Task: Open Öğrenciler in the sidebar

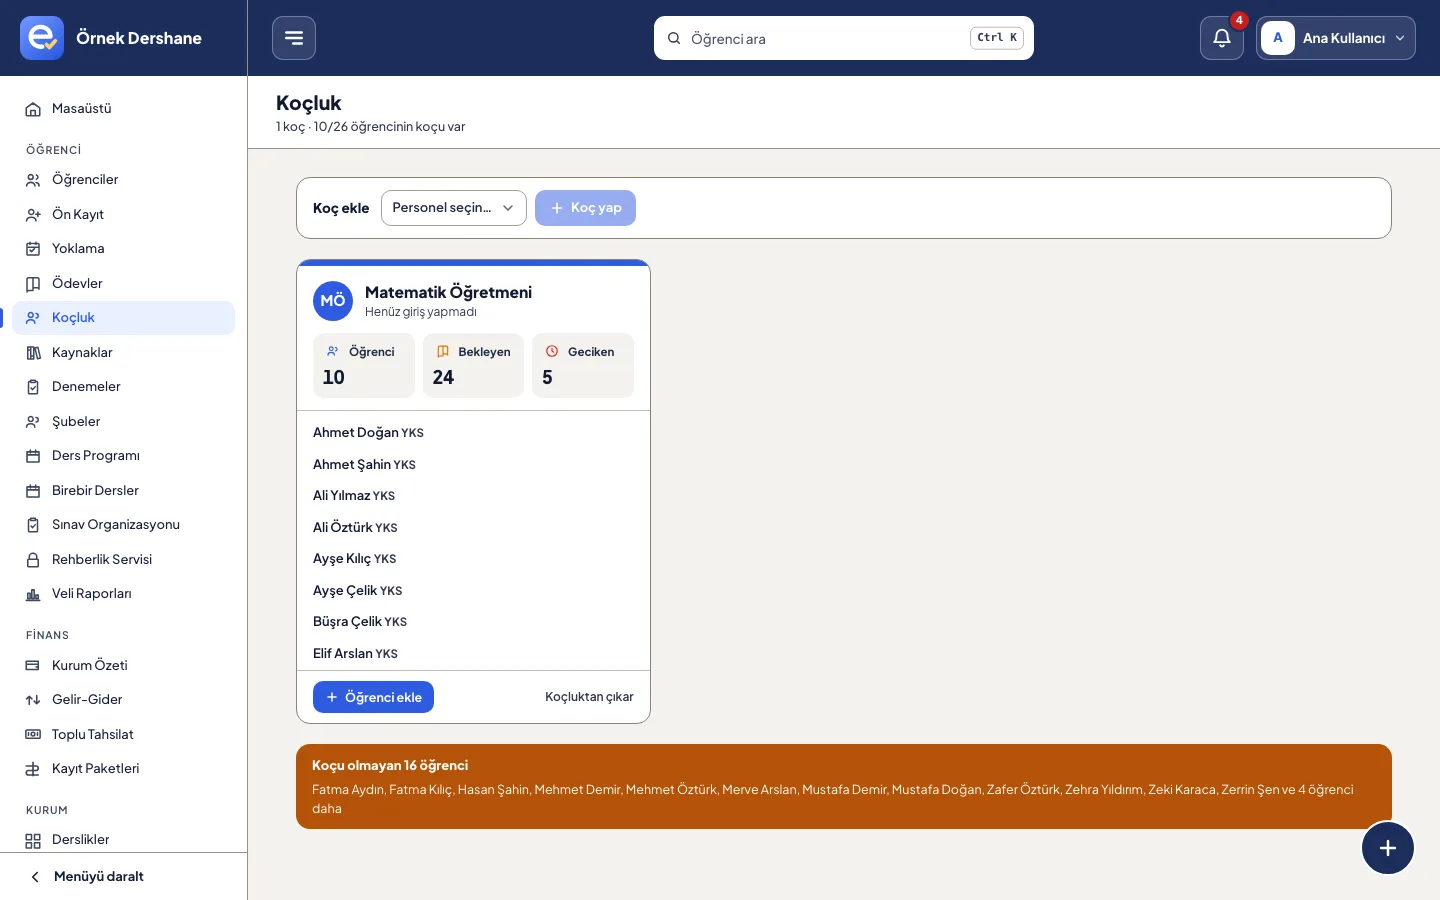Action: click(124, 180)
